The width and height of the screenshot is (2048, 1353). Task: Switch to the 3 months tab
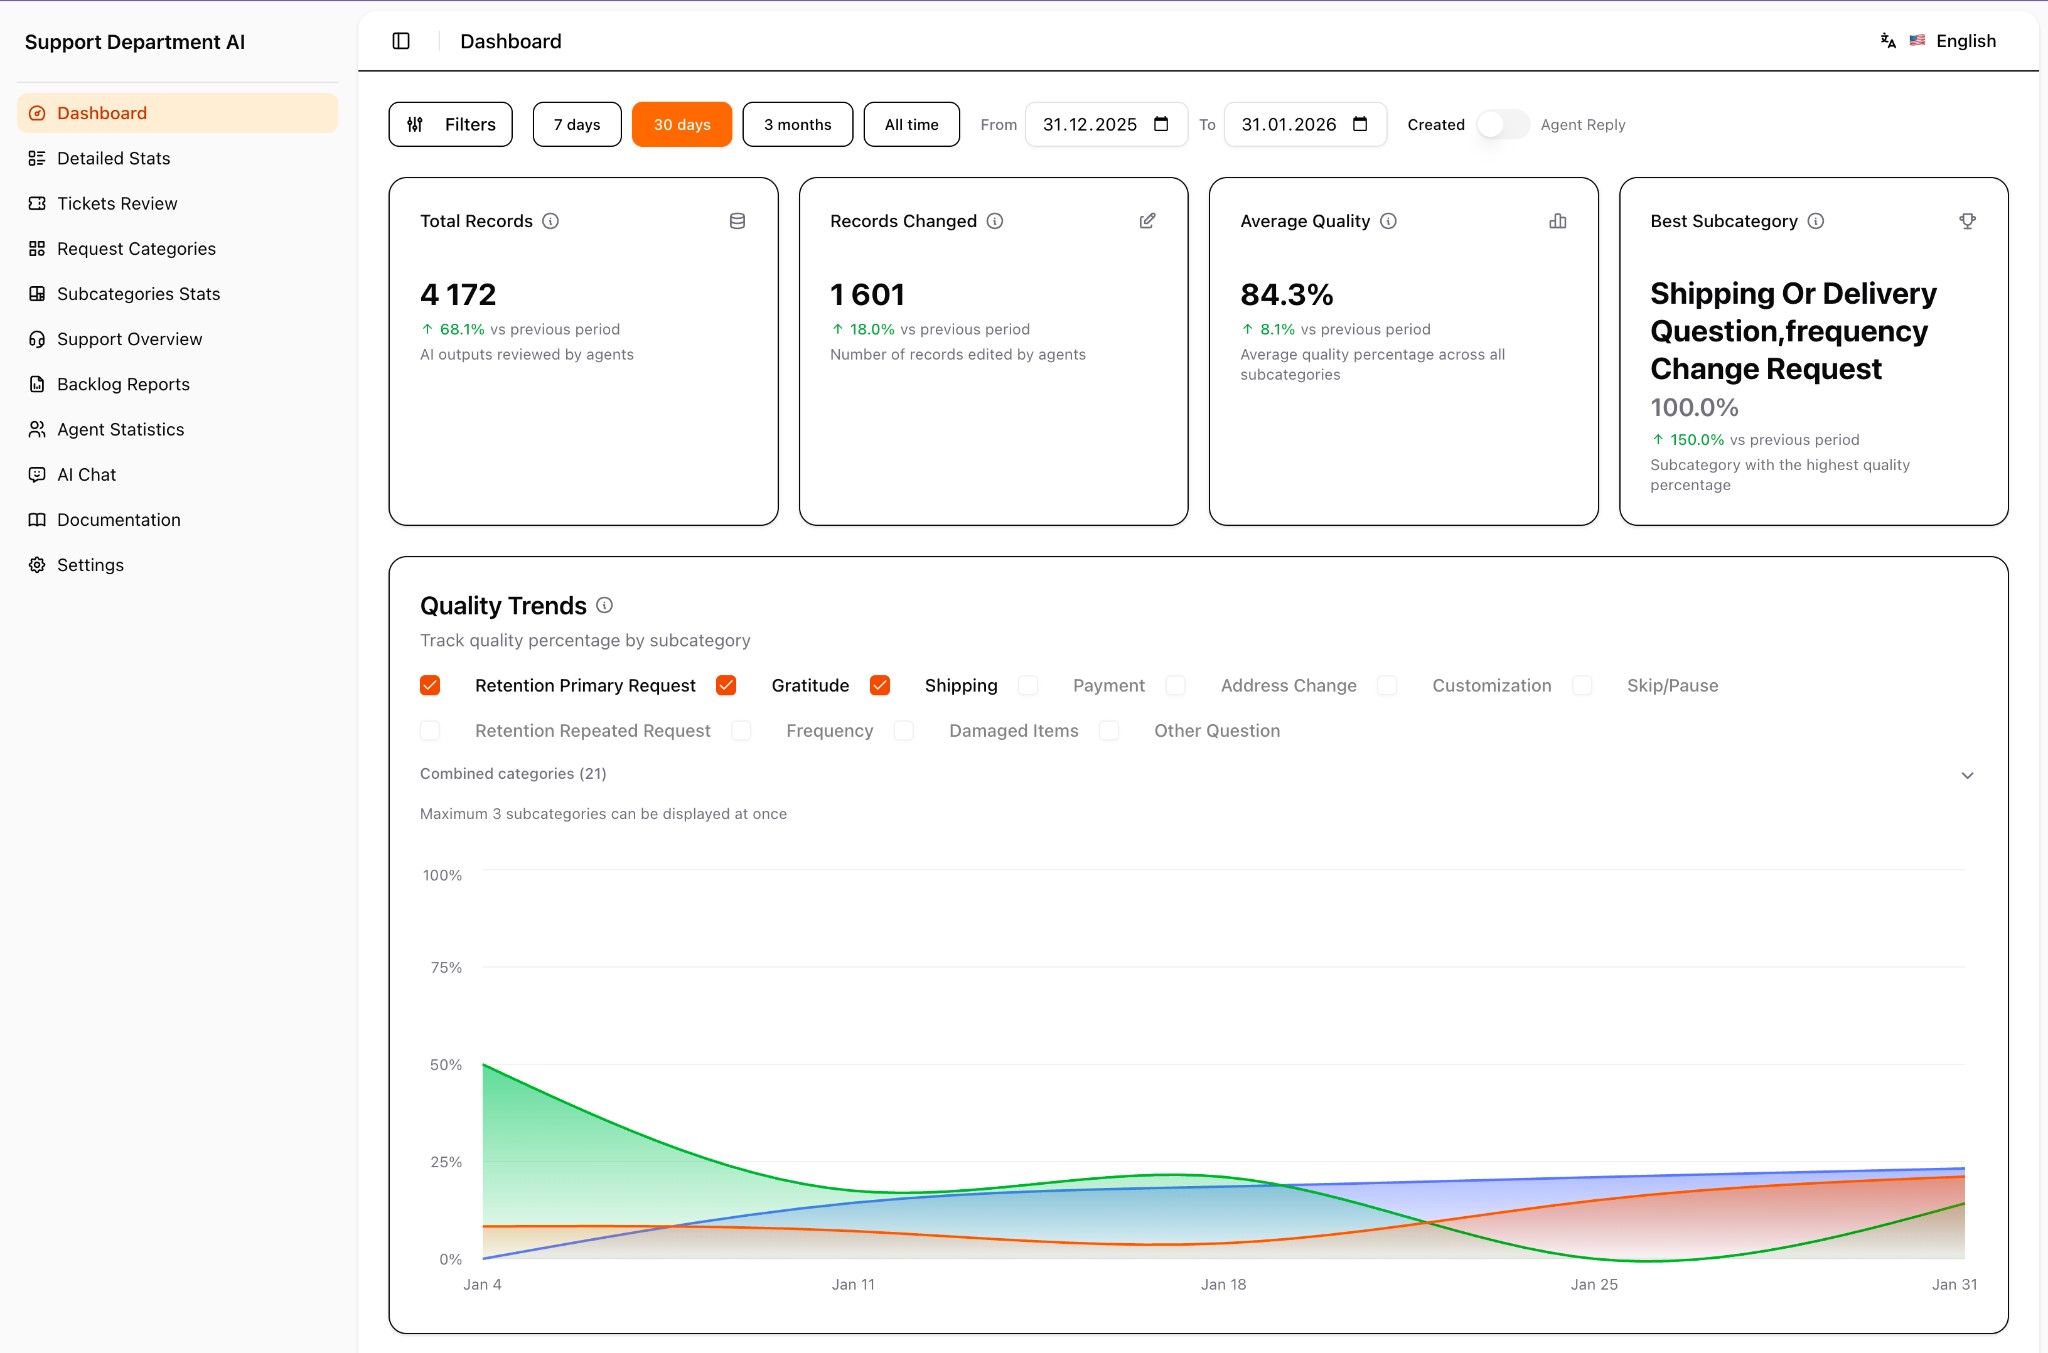coord(797,124)
